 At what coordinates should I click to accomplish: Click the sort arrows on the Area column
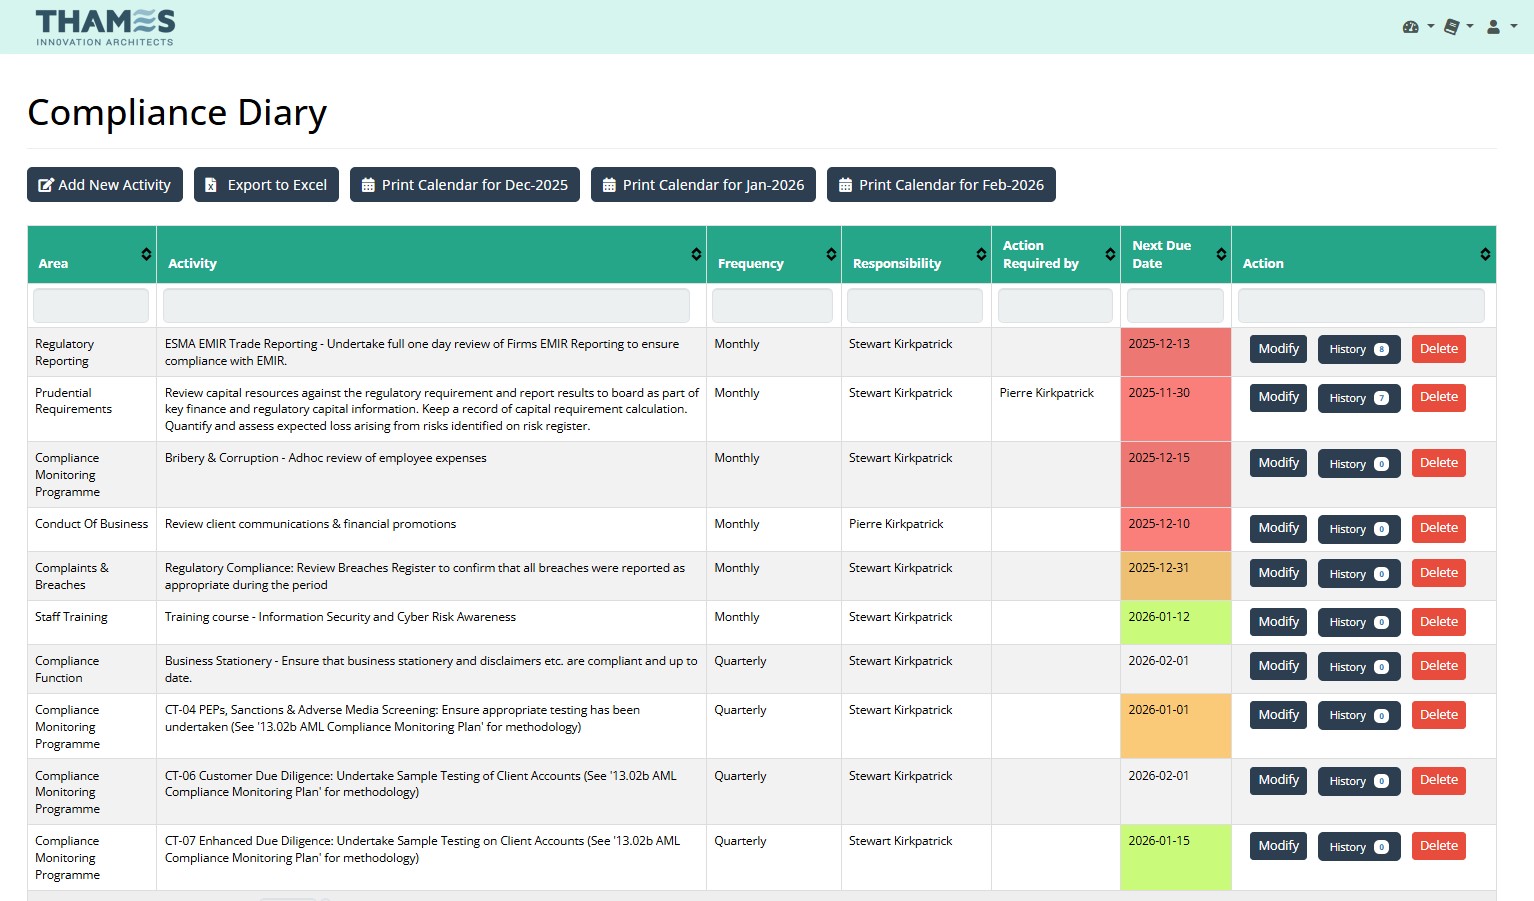pyautogui.click(x=146, y=254)
